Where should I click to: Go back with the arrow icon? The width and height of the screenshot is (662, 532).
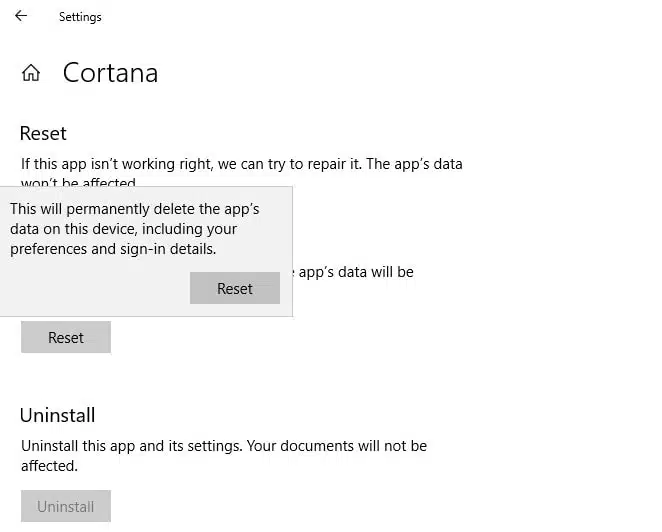coord(21,16)
